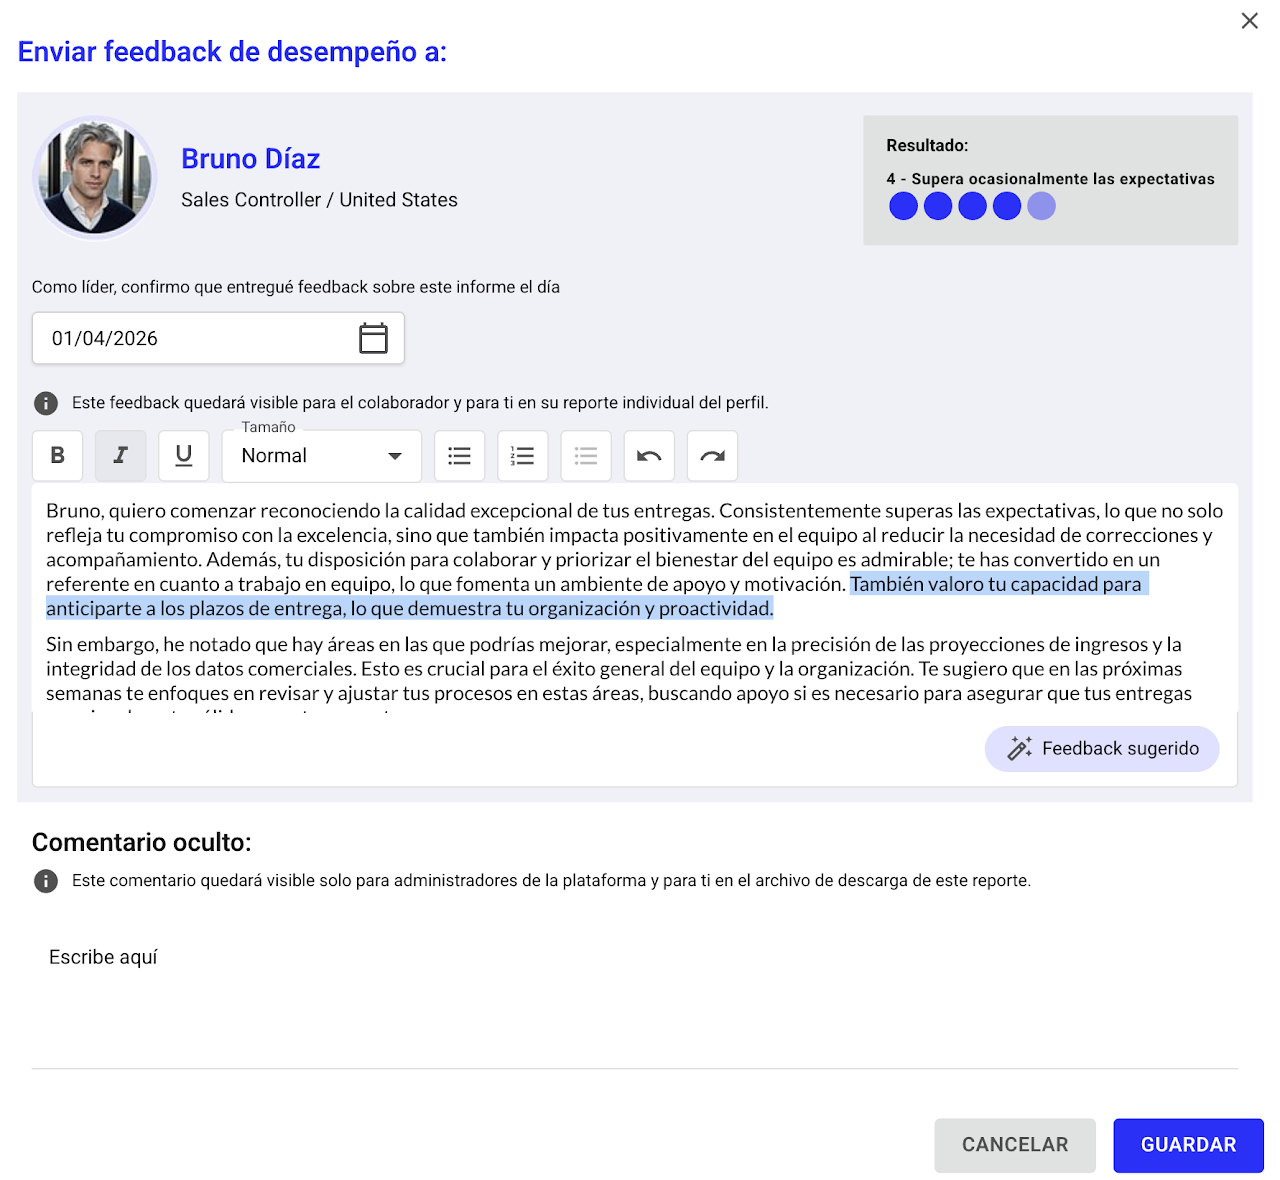Screen dimensions: 1280x1180
Task: Close the feedback dialog with X
Action: [1249, 21]
